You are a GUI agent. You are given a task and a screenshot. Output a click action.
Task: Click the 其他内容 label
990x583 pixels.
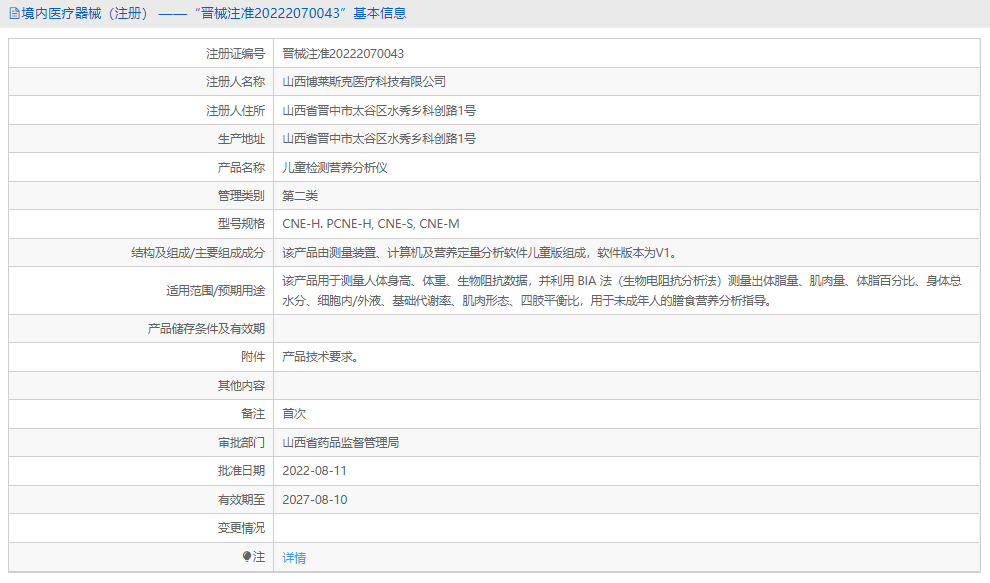click(x=241, y=385)
